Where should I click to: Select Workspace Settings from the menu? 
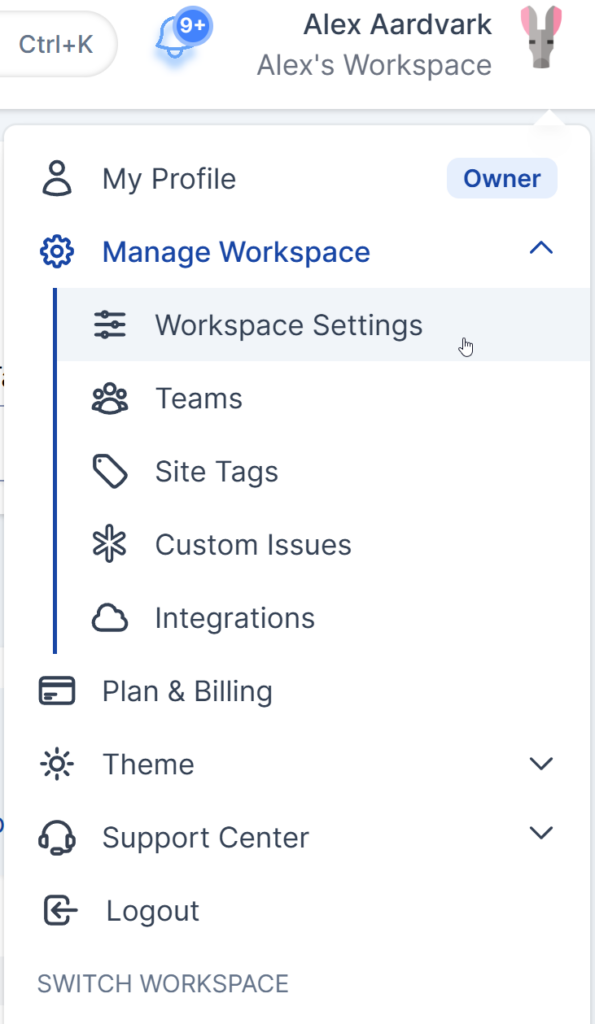click(x=288, y=324)
